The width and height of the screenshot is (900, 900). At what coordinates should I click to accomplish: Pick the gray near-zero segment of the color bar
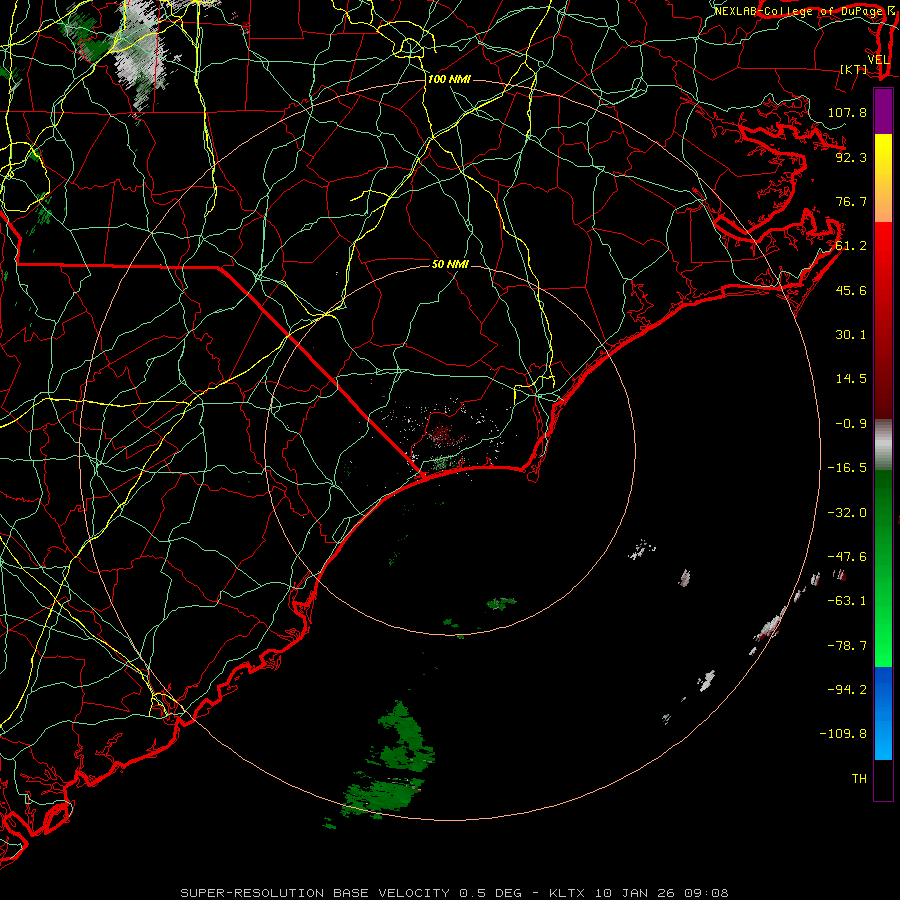(x=883, y=443)
